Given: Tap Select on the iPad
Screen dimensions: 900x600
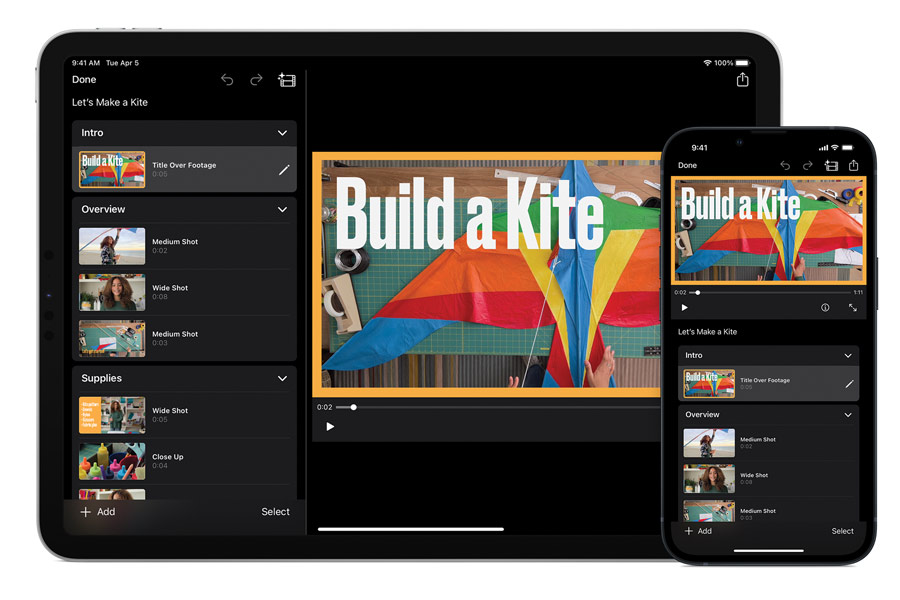Looking at the screenshot, I should 276,512.
